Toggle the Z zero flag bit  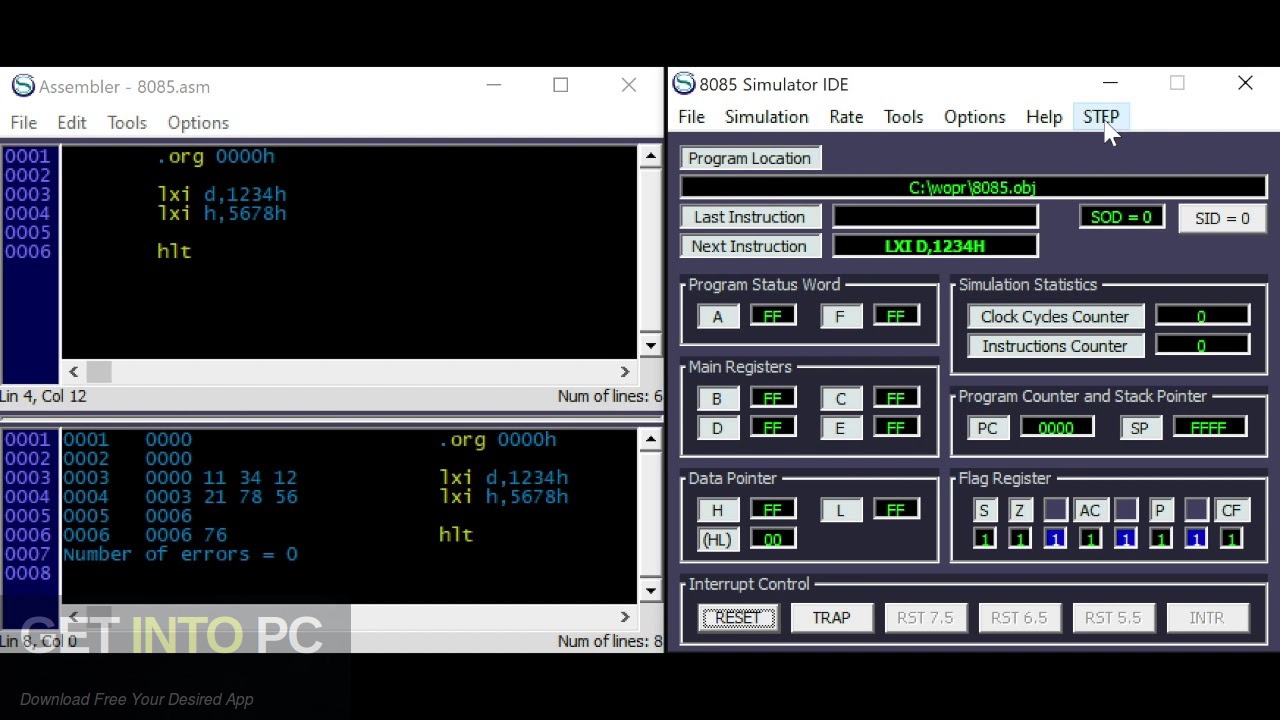pyautogui.click(x=1019, y=539)
